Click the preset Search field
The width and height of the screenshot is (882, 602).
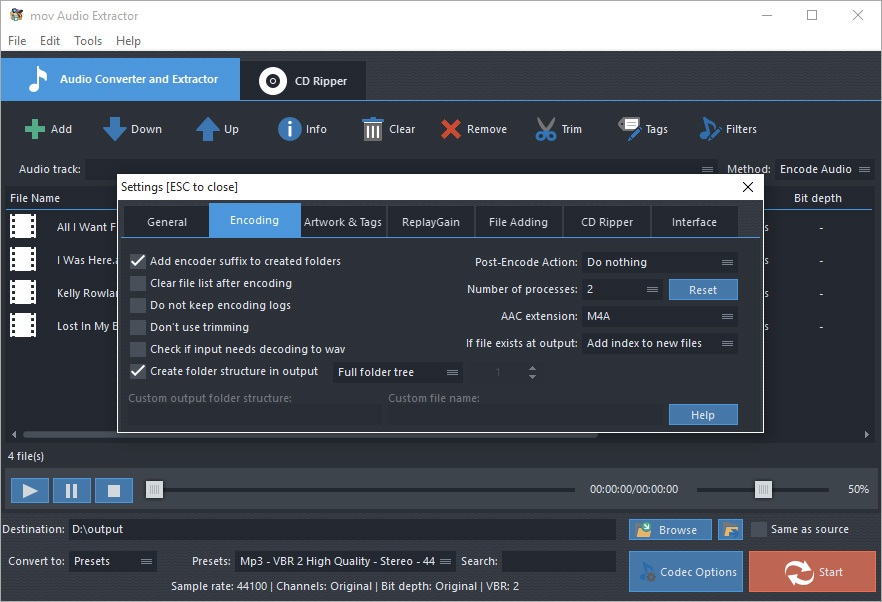[x=559, y=561]
